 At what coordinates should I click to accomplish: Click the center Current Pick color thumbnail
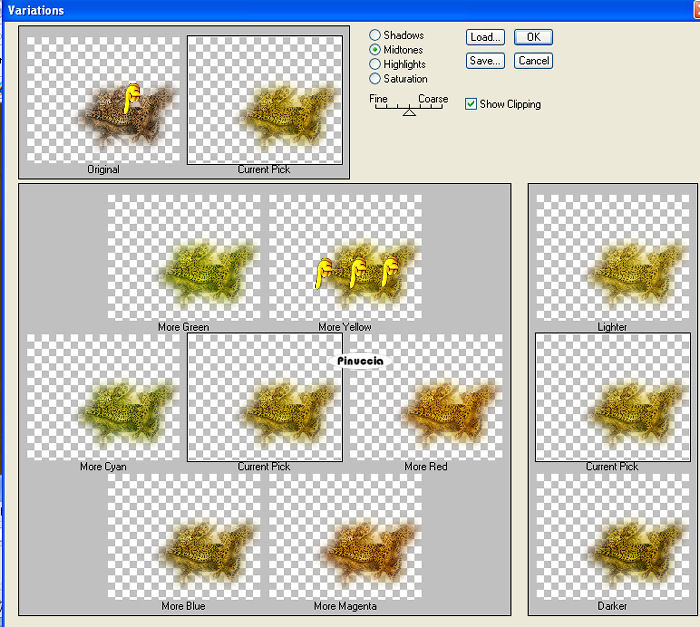pos(265,397)
